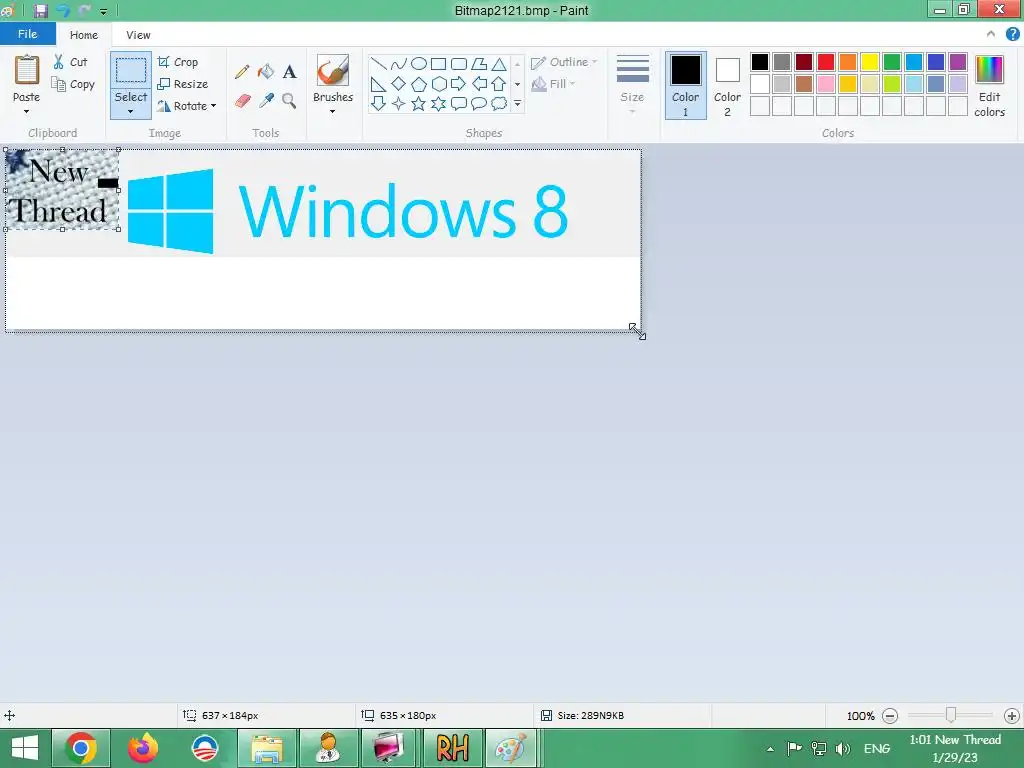Image resolution: width=1024 pixels, height=768 pixels.
Task: Choose the straight Line shape
Action: [x=378, y=64]
